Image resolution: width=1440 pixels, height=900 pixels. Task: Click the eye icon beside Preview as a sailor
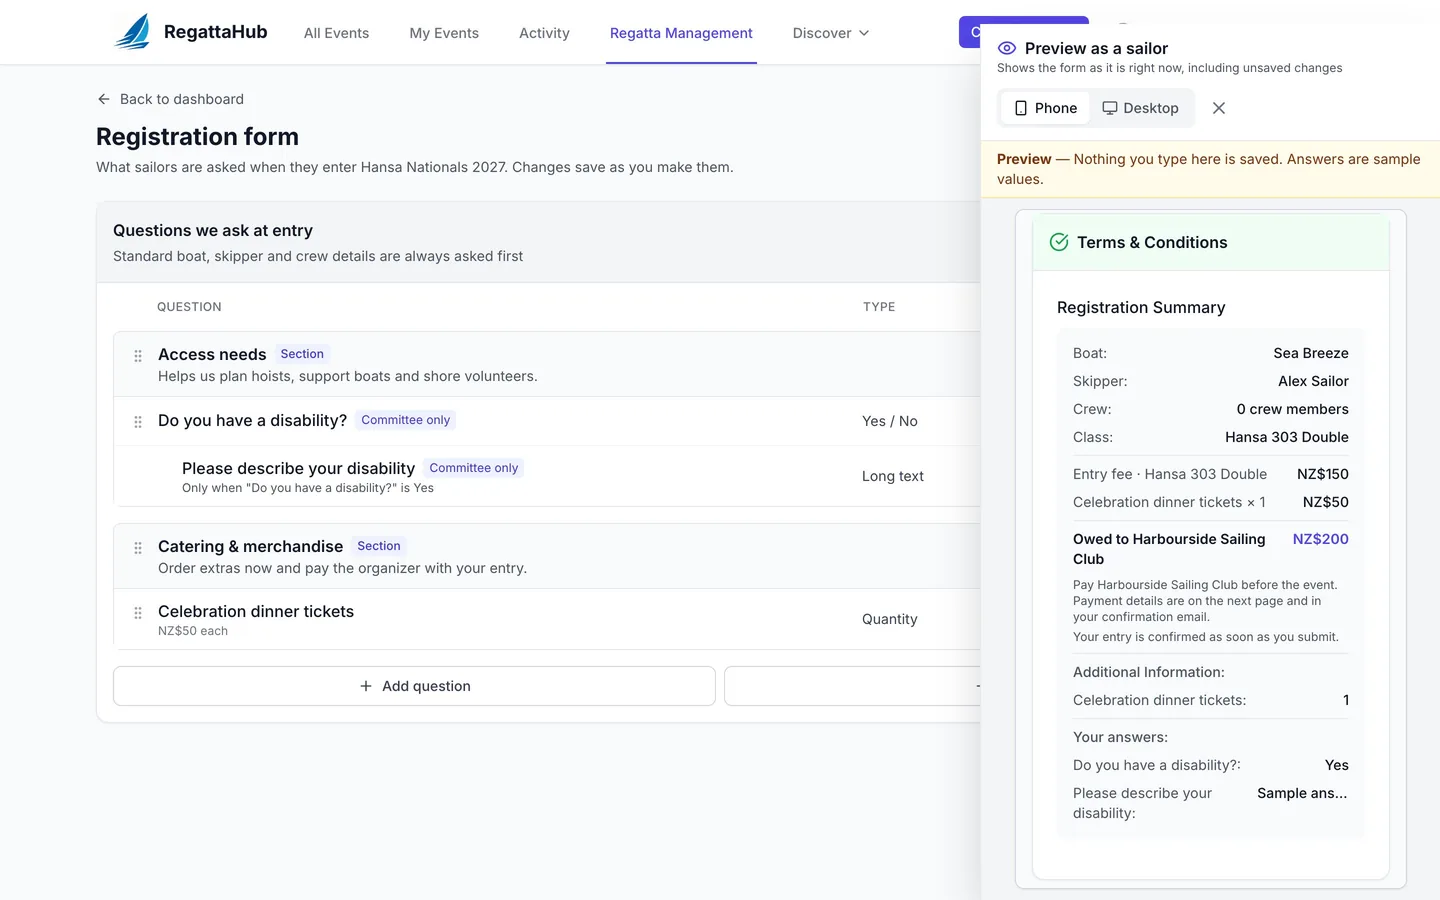1007,48
